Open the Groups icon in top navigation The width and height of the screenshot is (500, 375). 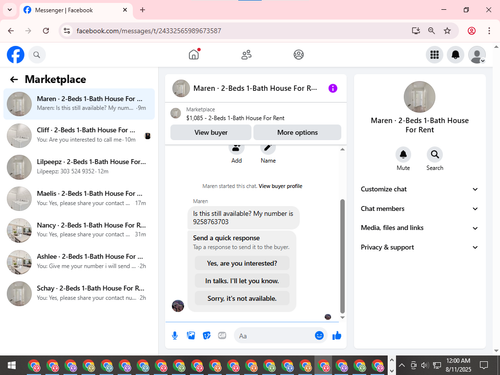point(298,55)
